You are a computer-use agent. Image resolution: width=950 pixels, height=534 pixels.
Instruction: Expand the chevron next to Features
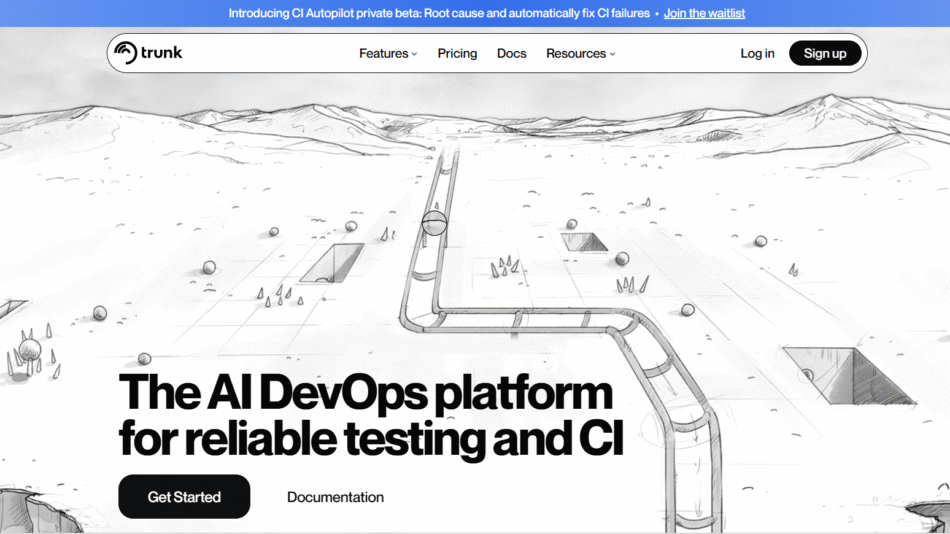(x=414, y=54)
